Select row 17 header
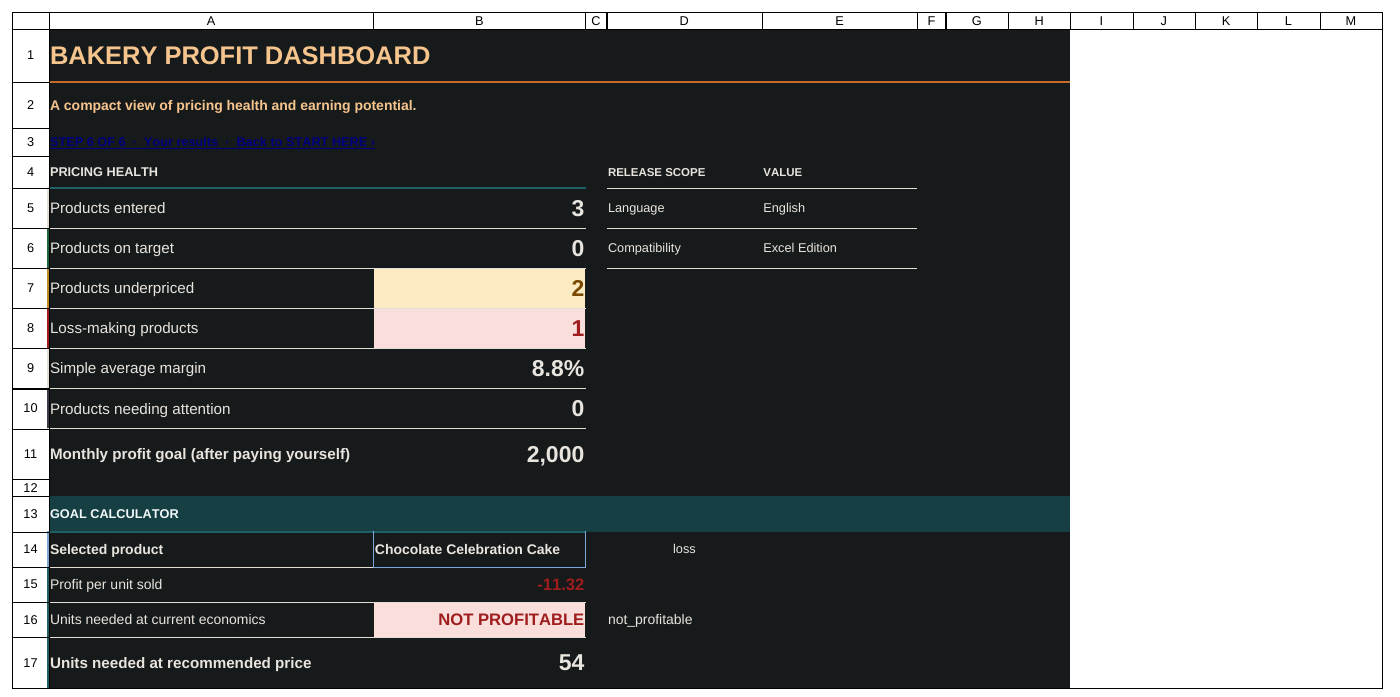This screenshot has width=1400, height=697. 30,663
